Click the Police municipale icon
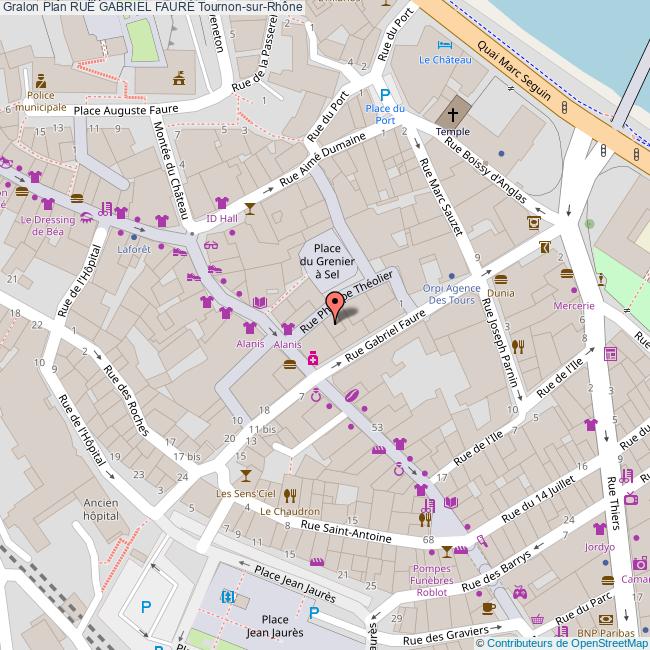The image size is (650, 650). (41, 81)
